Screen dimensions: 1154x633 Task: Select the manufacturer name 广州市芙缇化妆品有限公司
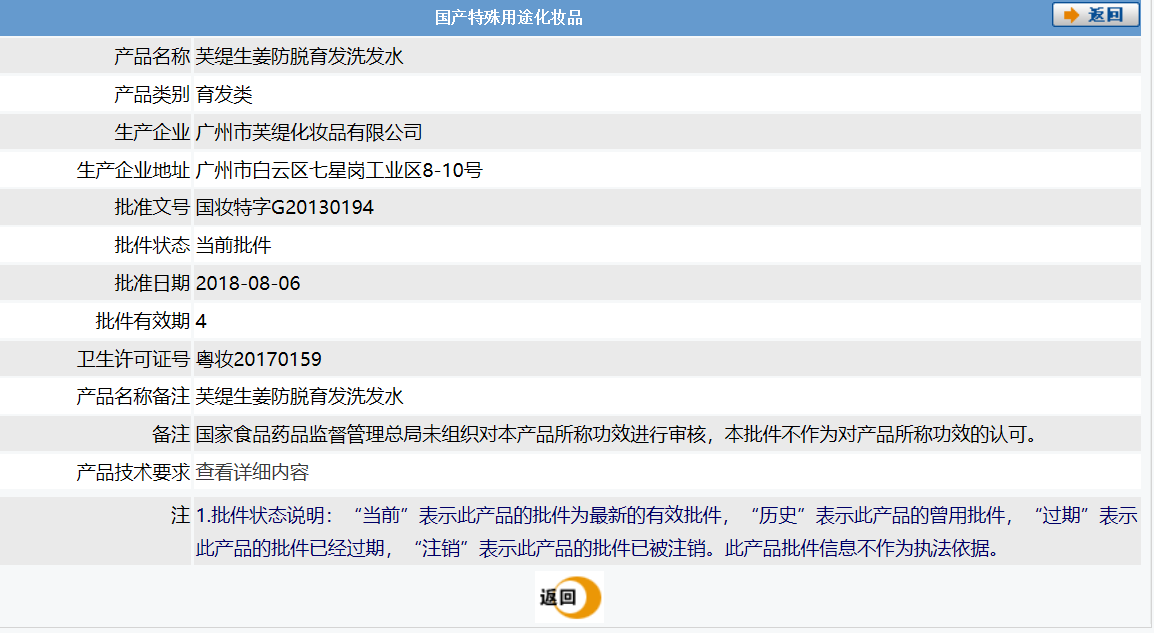pyautogui.click(x=309, y=132)
